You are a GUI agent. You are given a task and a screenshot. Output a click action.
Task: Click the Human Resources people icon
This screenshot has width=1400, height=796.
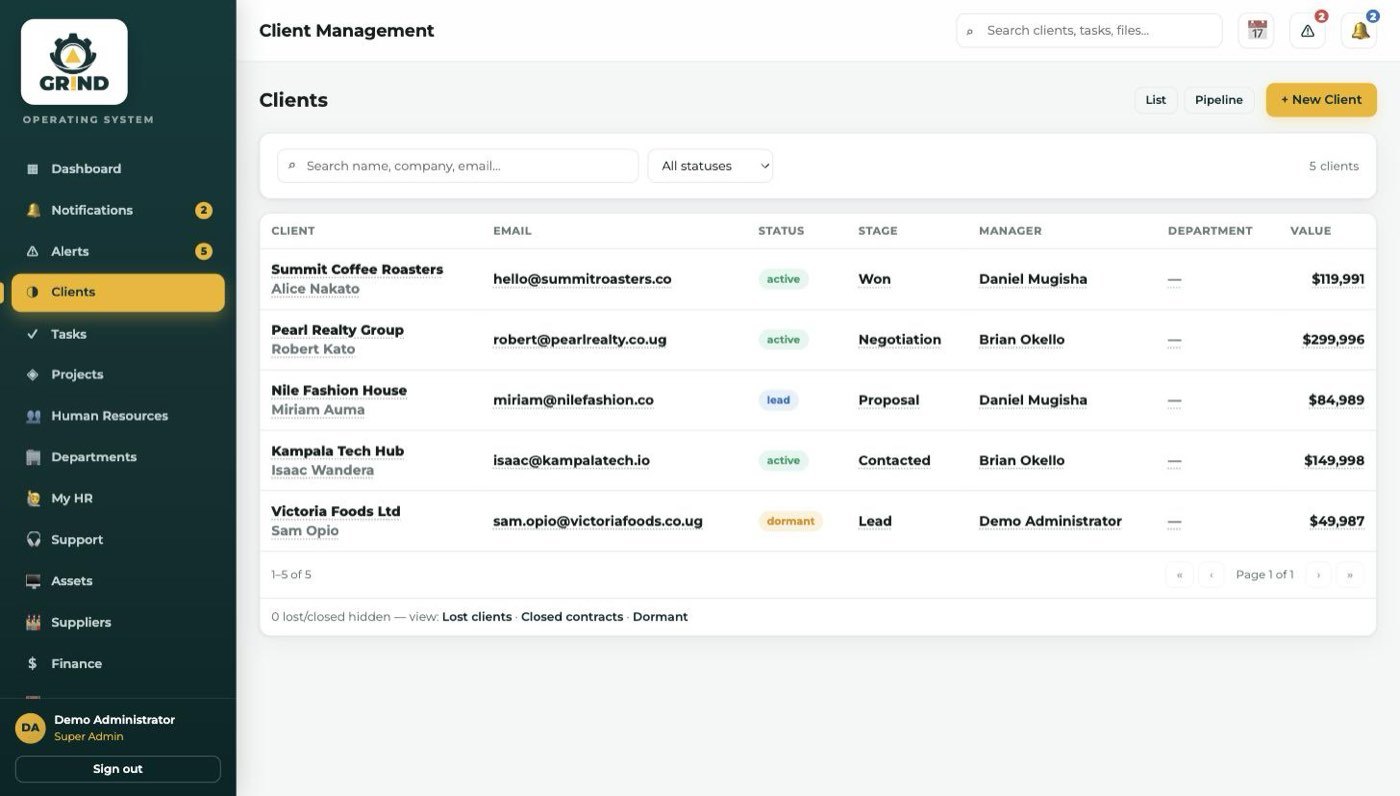[33, 416]
